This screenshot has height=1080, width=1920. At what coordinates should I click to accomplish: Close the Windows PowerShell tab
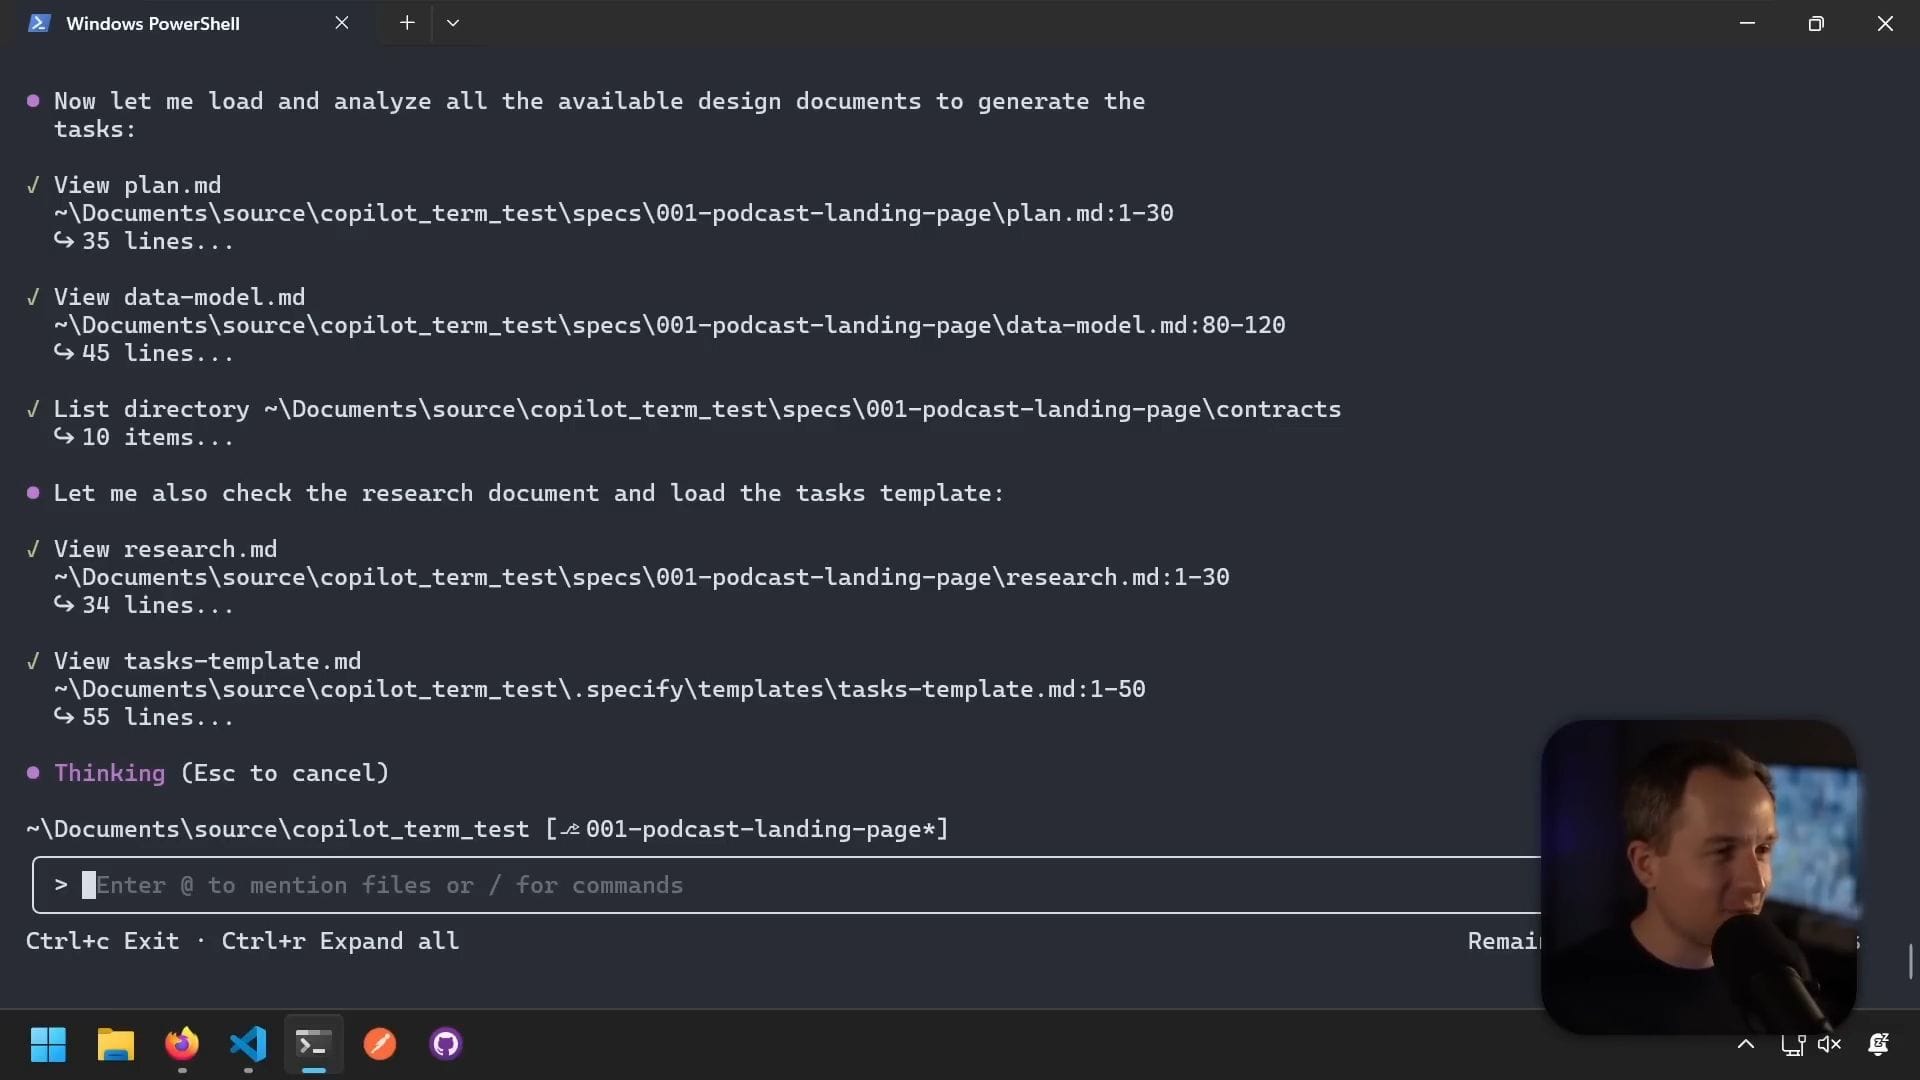point(342,23)
